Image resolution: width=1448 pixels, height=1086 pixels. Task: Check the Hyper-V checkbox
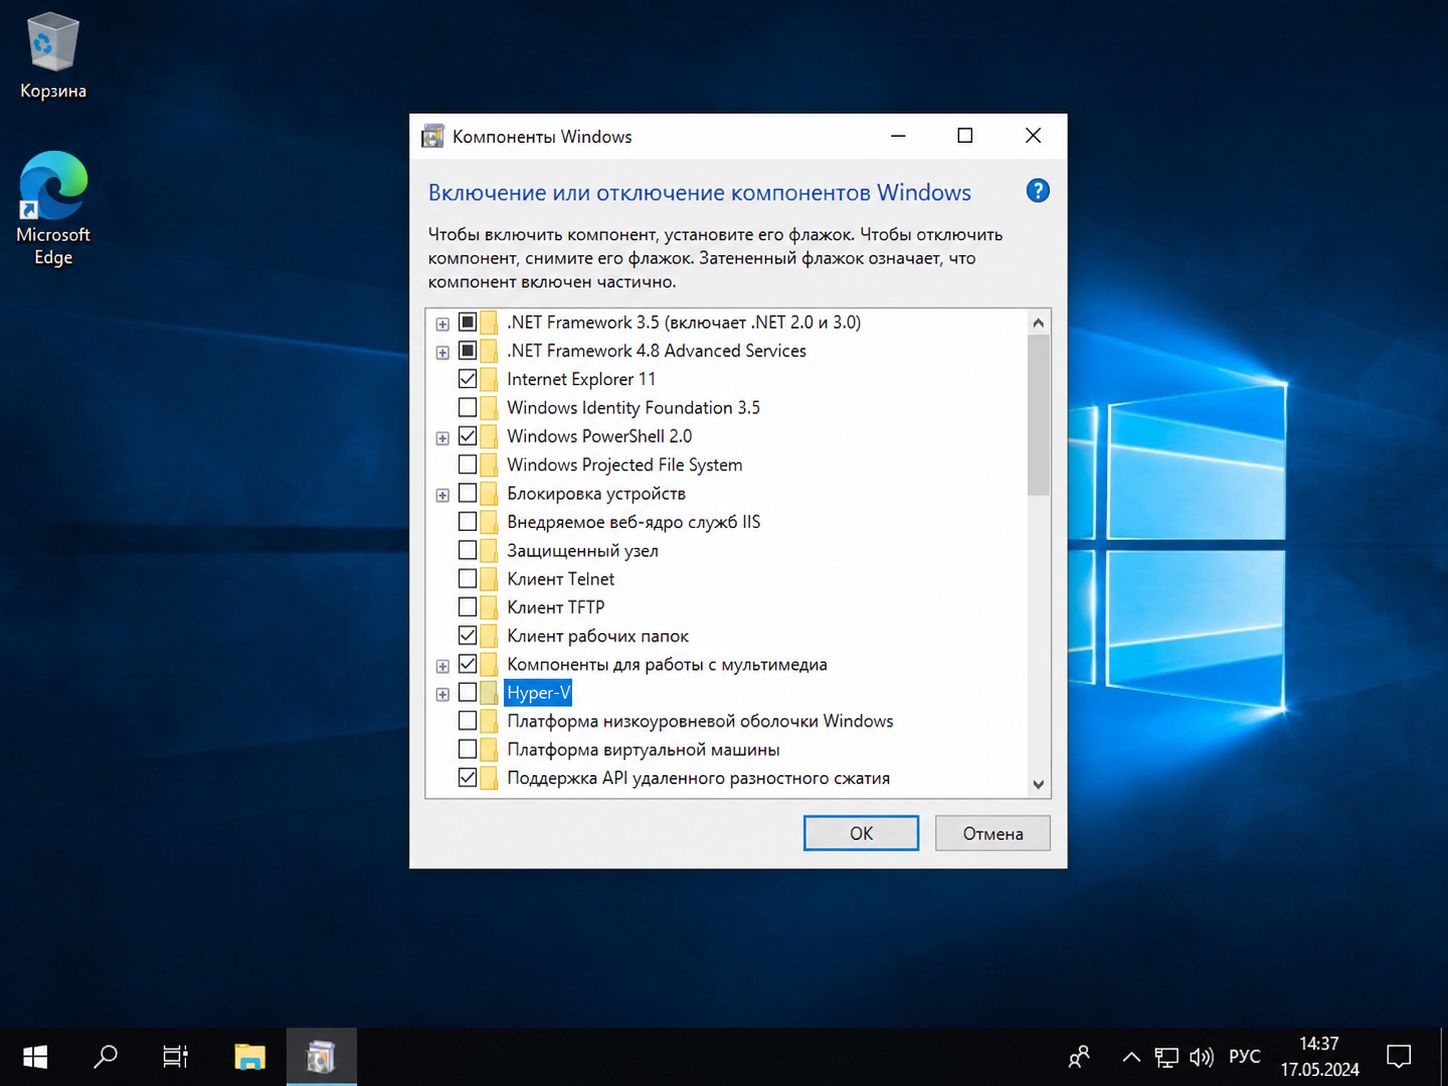tap(467, 693)
